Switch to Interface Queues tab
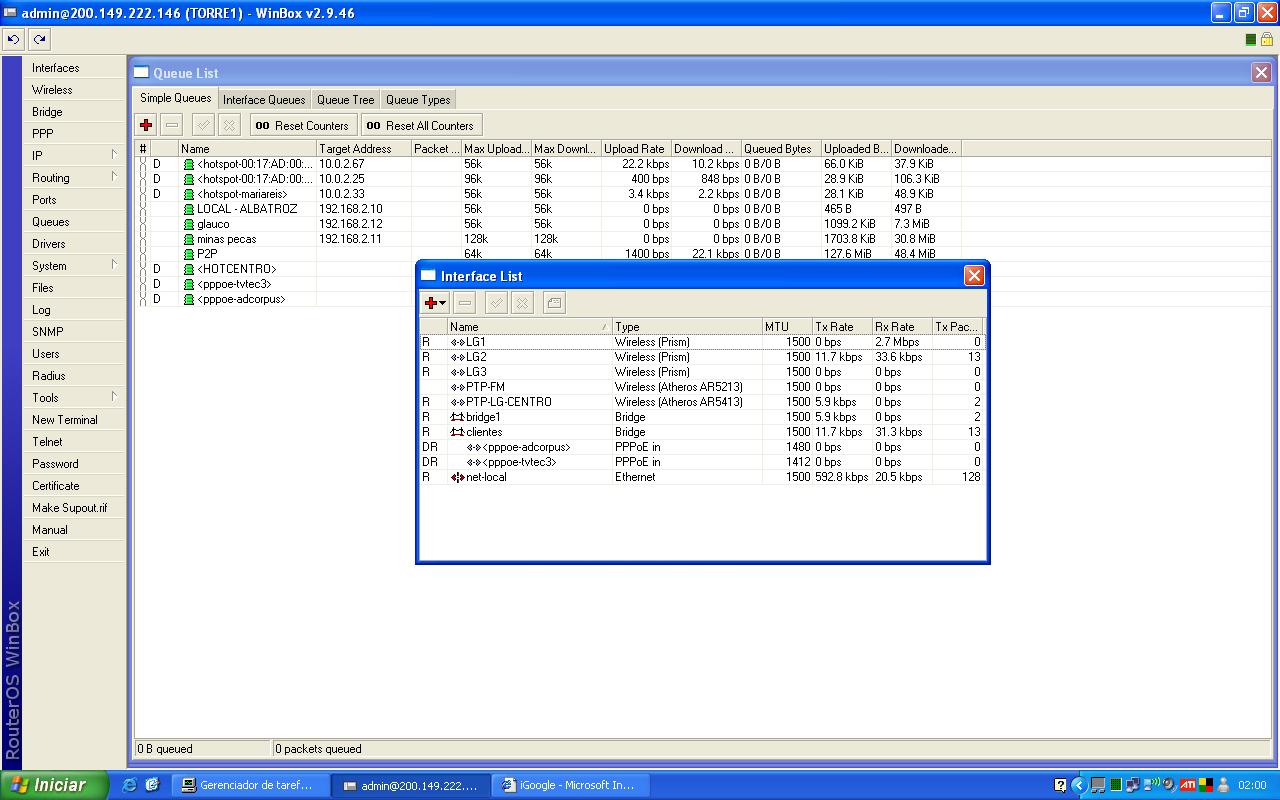 (x=264, y=100)
